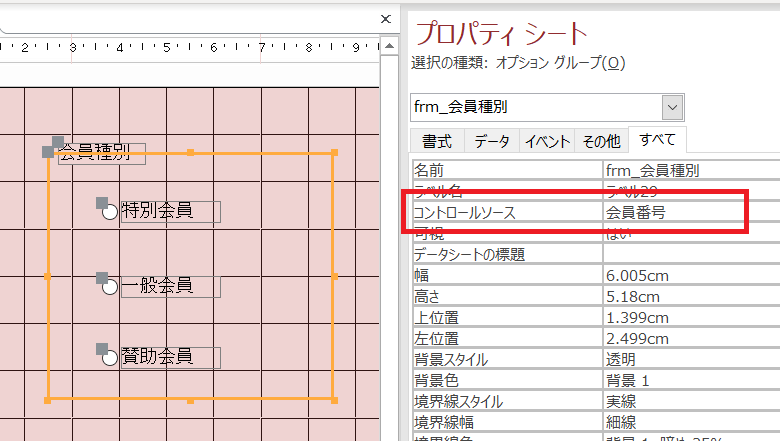Click the 背景スタイル value 透明
Image resolution: width=780 pixels, height=441 pixels.
tap(691, 359)
